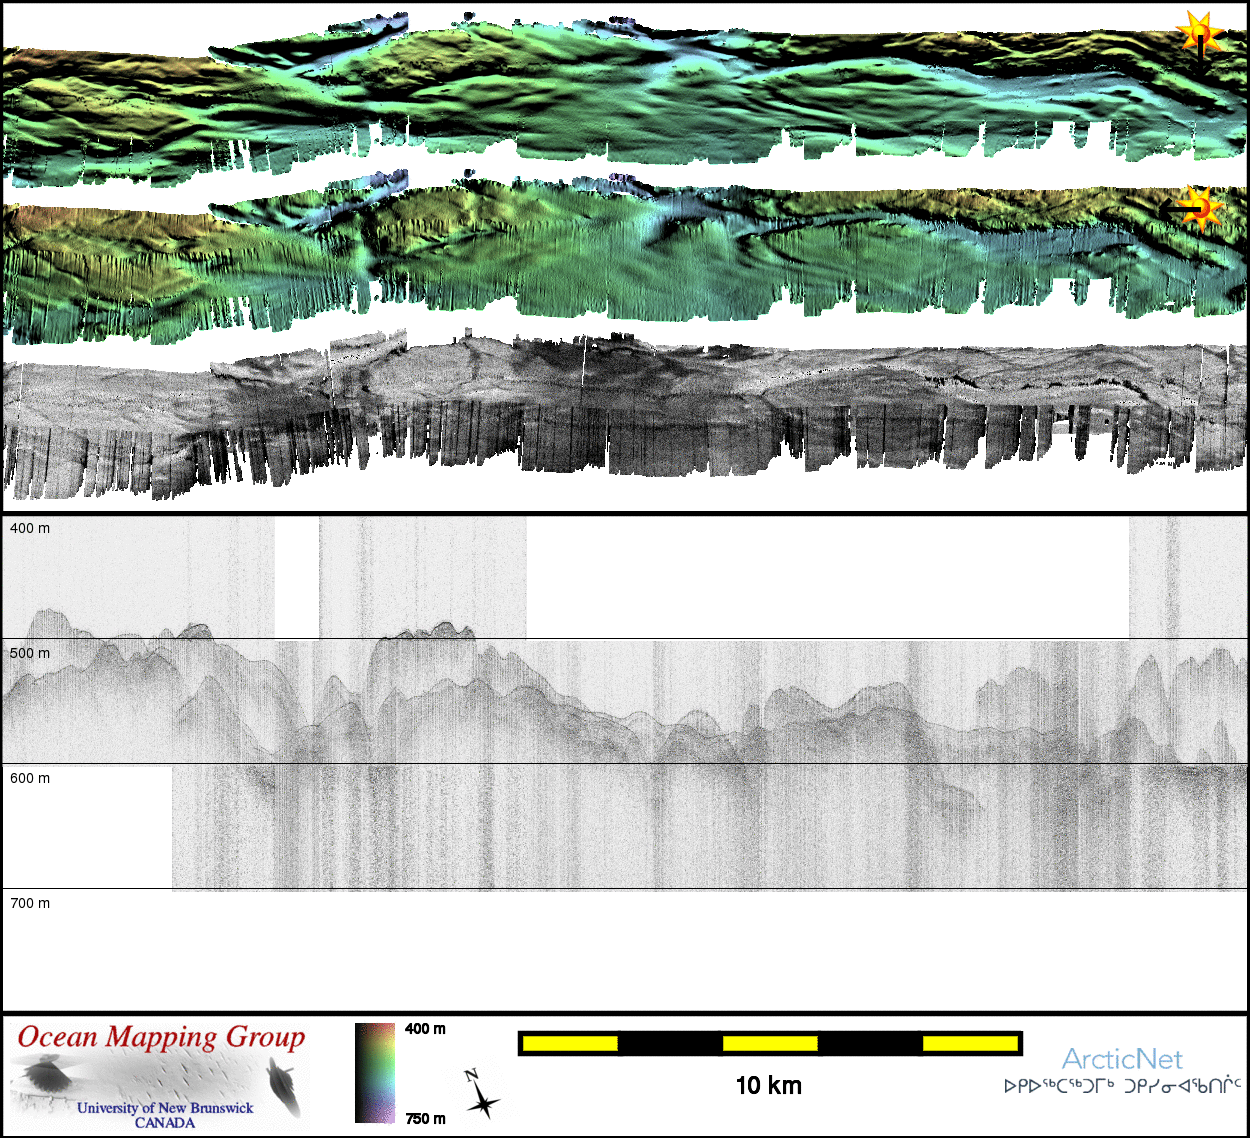Click the rightmost yellow scale bar segment
This screenshot has width=1250, height=1138.
[969, 1044]
